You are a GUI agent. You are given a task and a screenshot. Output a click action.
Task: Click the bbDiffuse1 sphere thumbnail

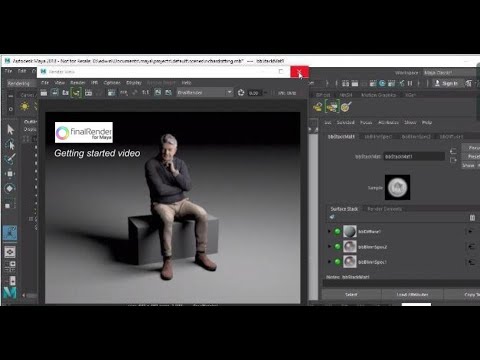click(350, 231)
